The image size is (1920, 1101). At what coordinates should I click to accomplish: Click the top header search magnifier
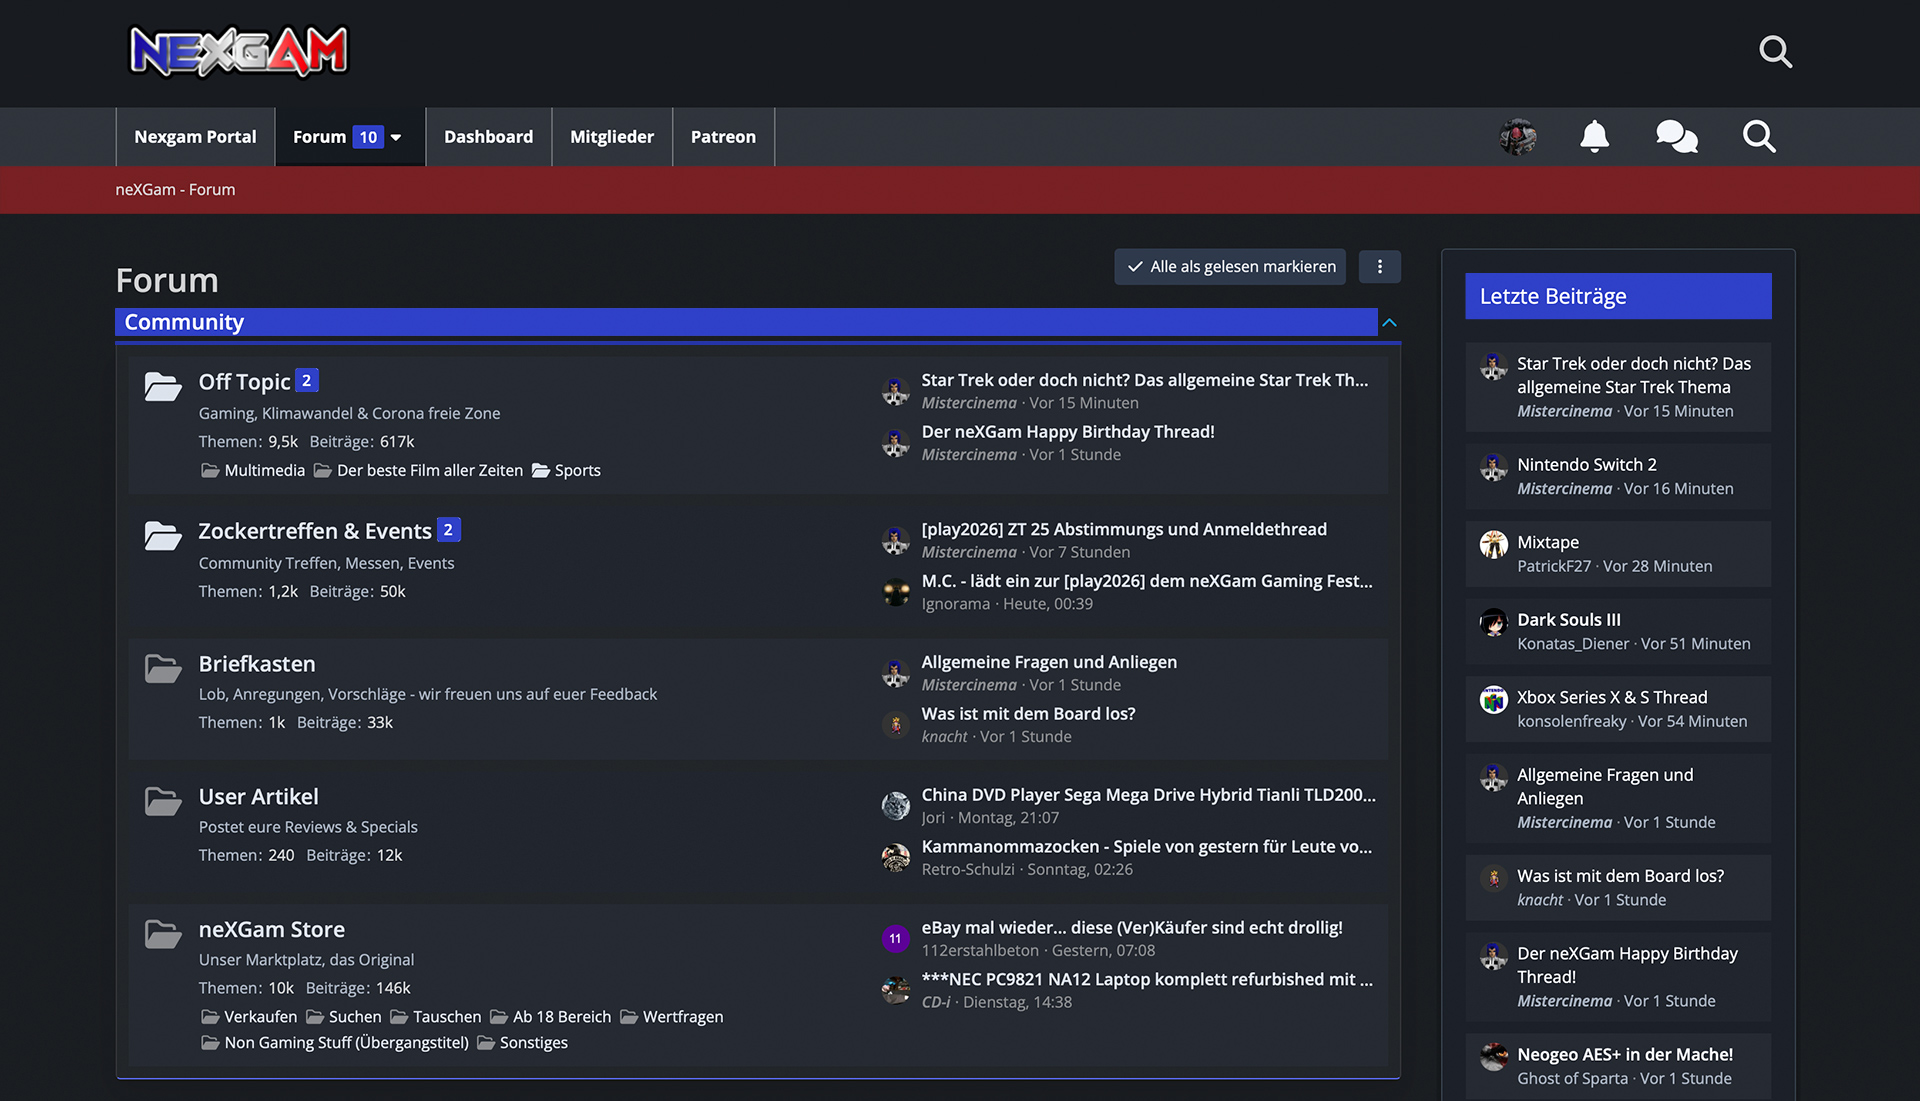pos(1775,51)
